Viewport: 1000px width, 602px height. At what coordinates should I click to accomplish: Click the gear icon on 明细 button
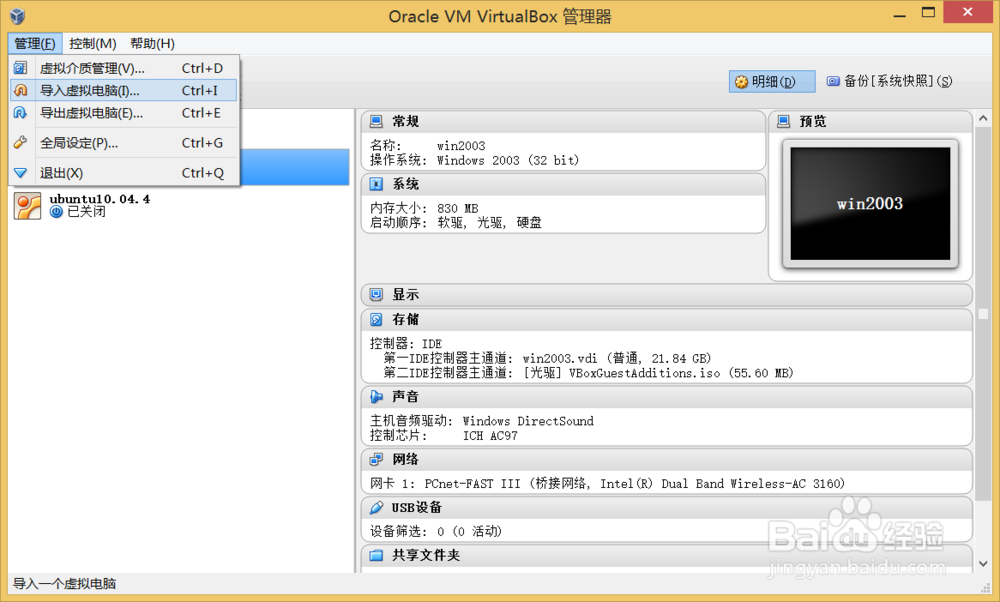click(x=741, y=82)
